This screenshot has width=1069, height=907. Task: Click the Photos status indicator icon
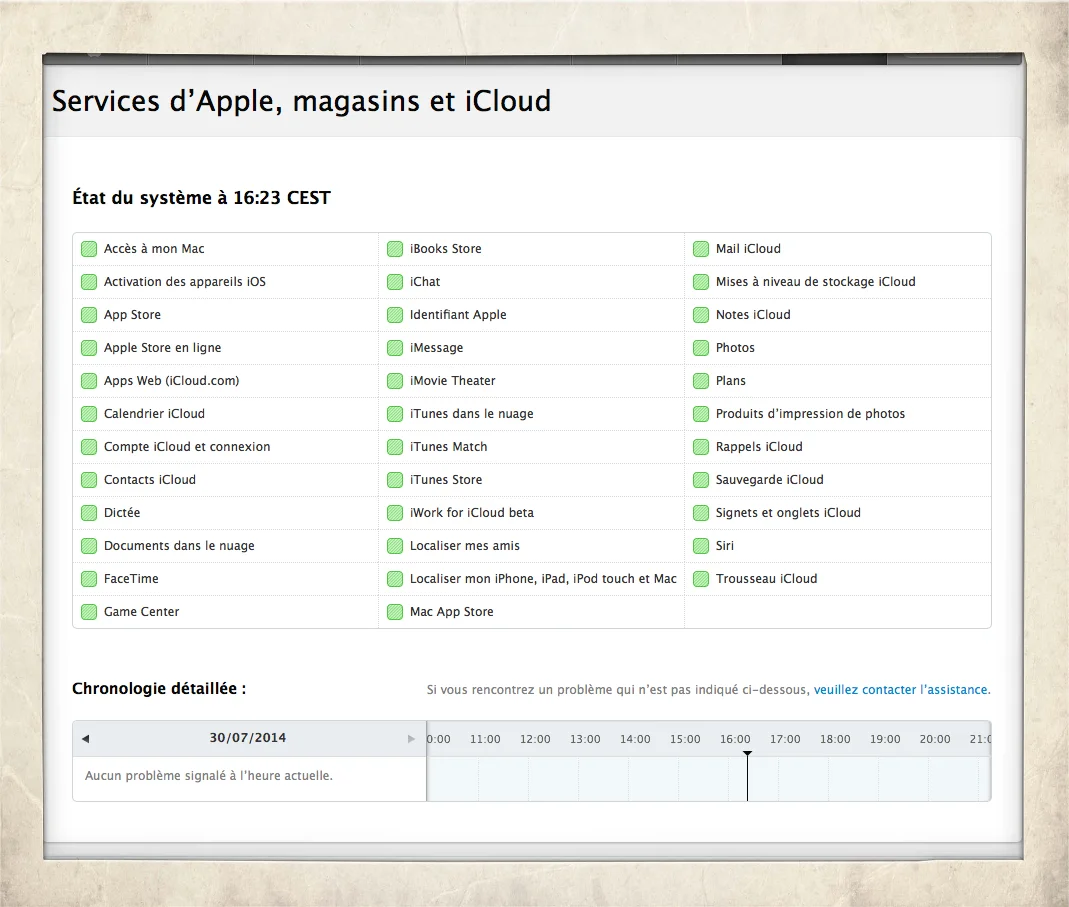(x=701, y=348)
